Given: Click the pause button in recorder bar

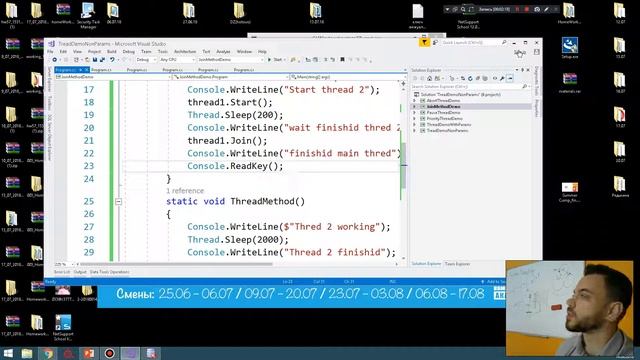Looking at the screenshot, I should coord(518,9).
